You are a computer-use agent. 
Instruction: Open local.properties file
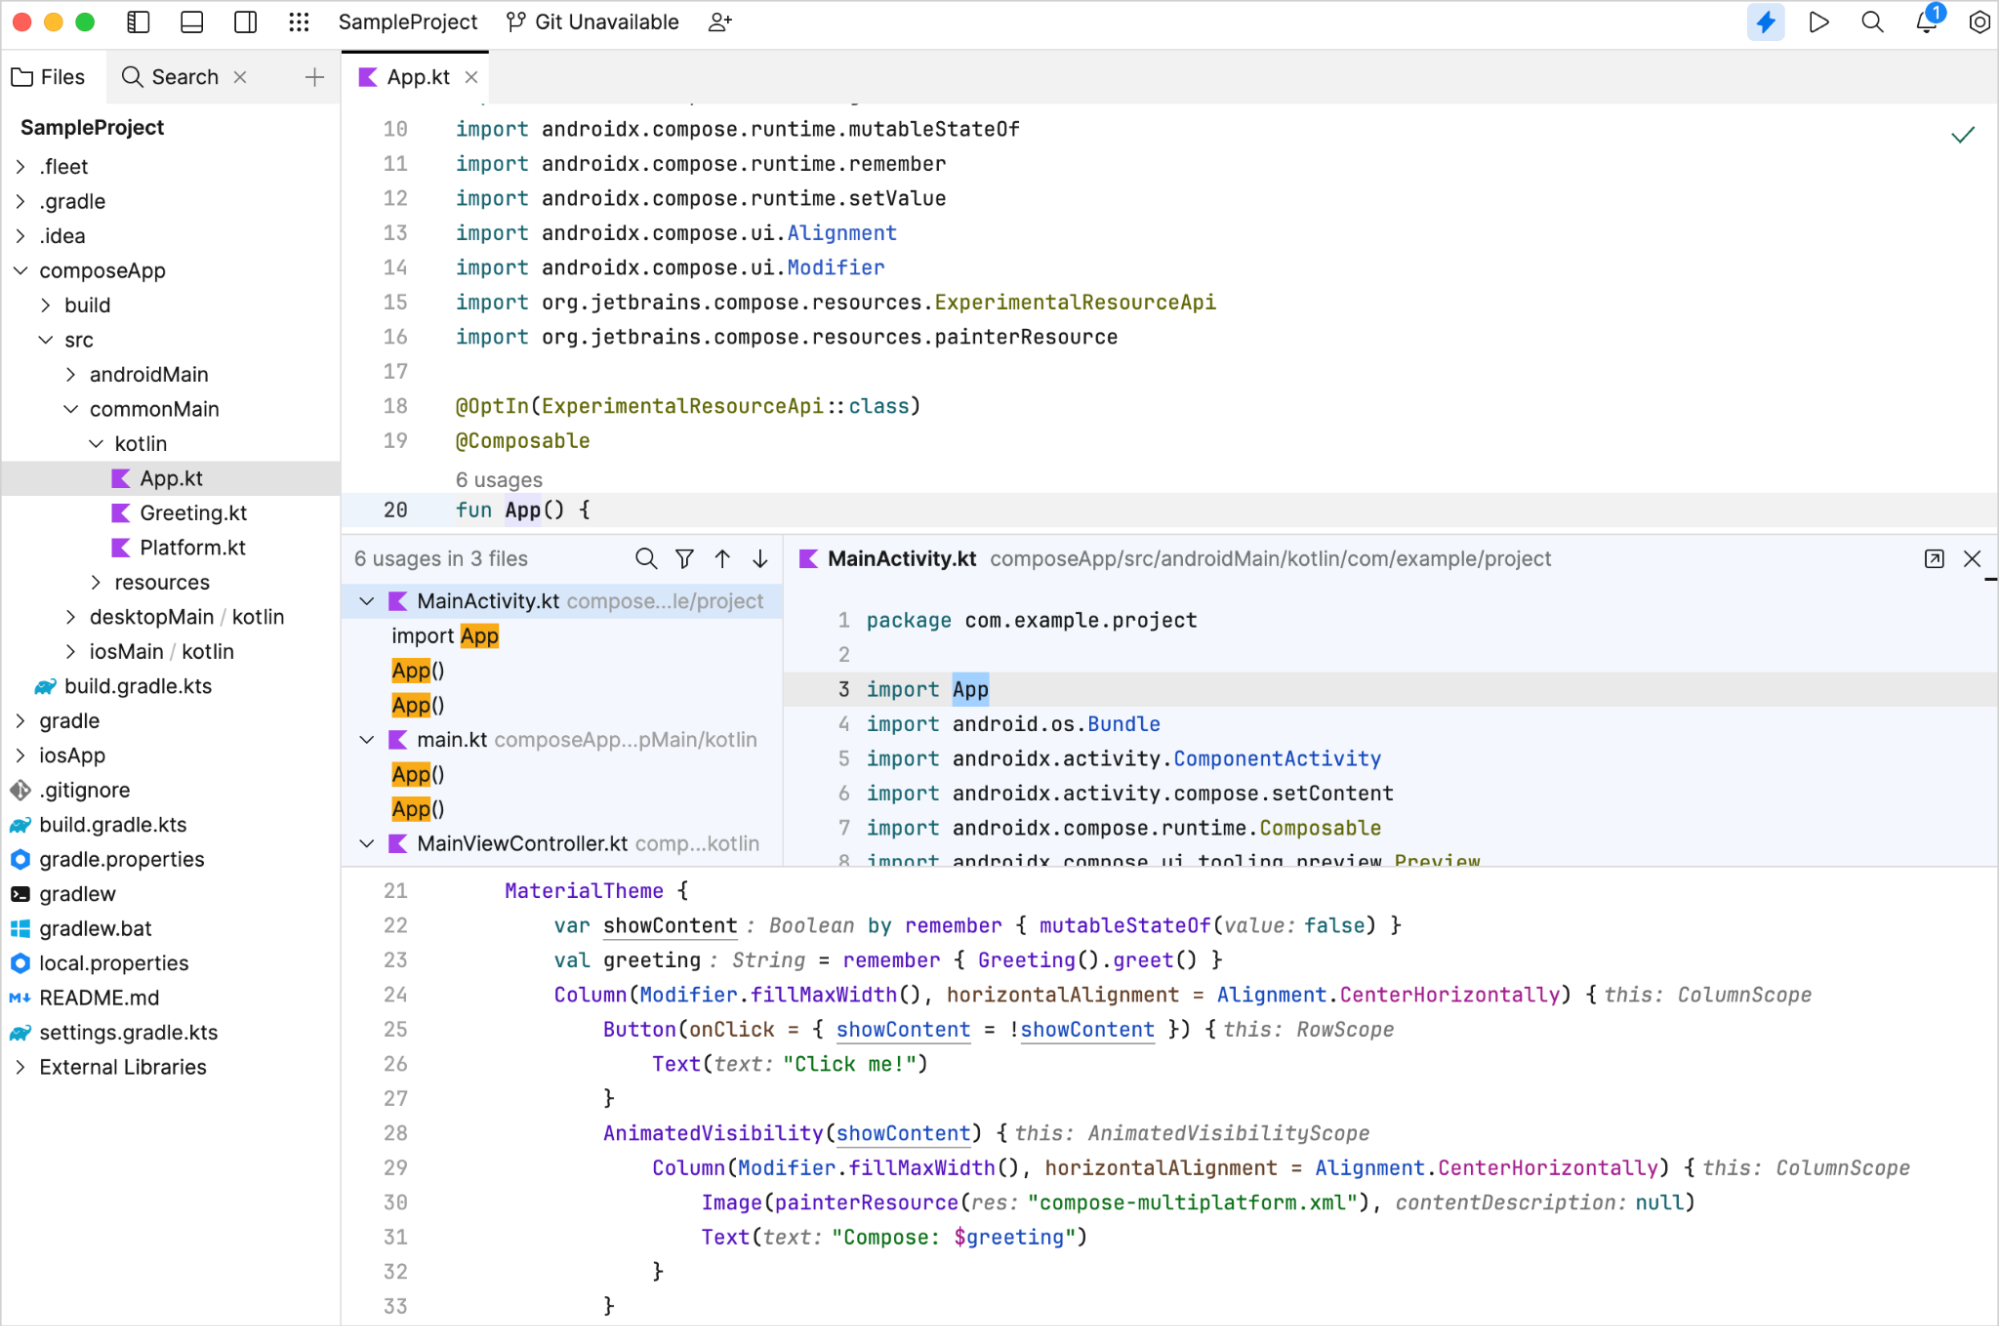point(113,963)
